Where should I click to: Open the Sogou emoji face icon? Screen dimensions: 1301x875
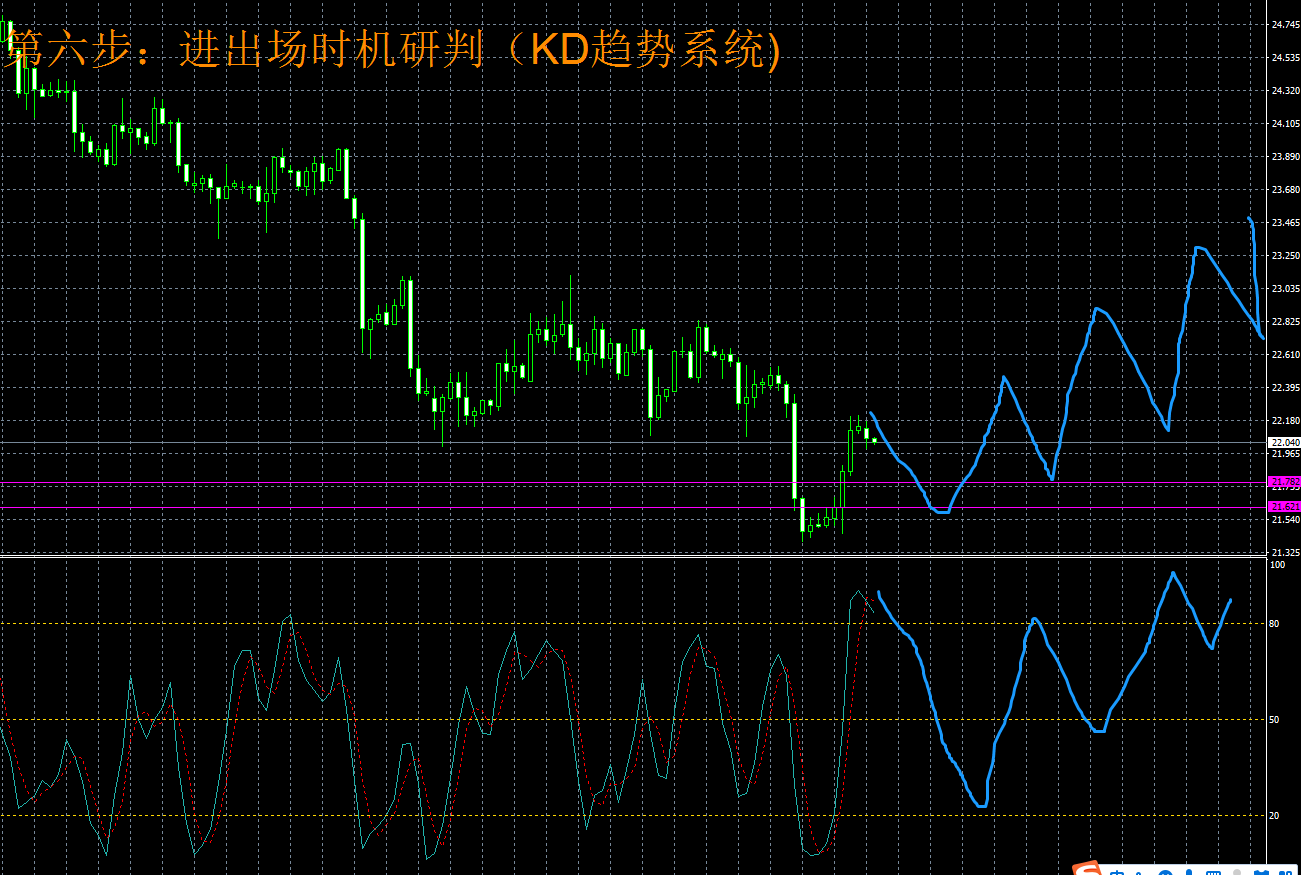click(1166, 872)
